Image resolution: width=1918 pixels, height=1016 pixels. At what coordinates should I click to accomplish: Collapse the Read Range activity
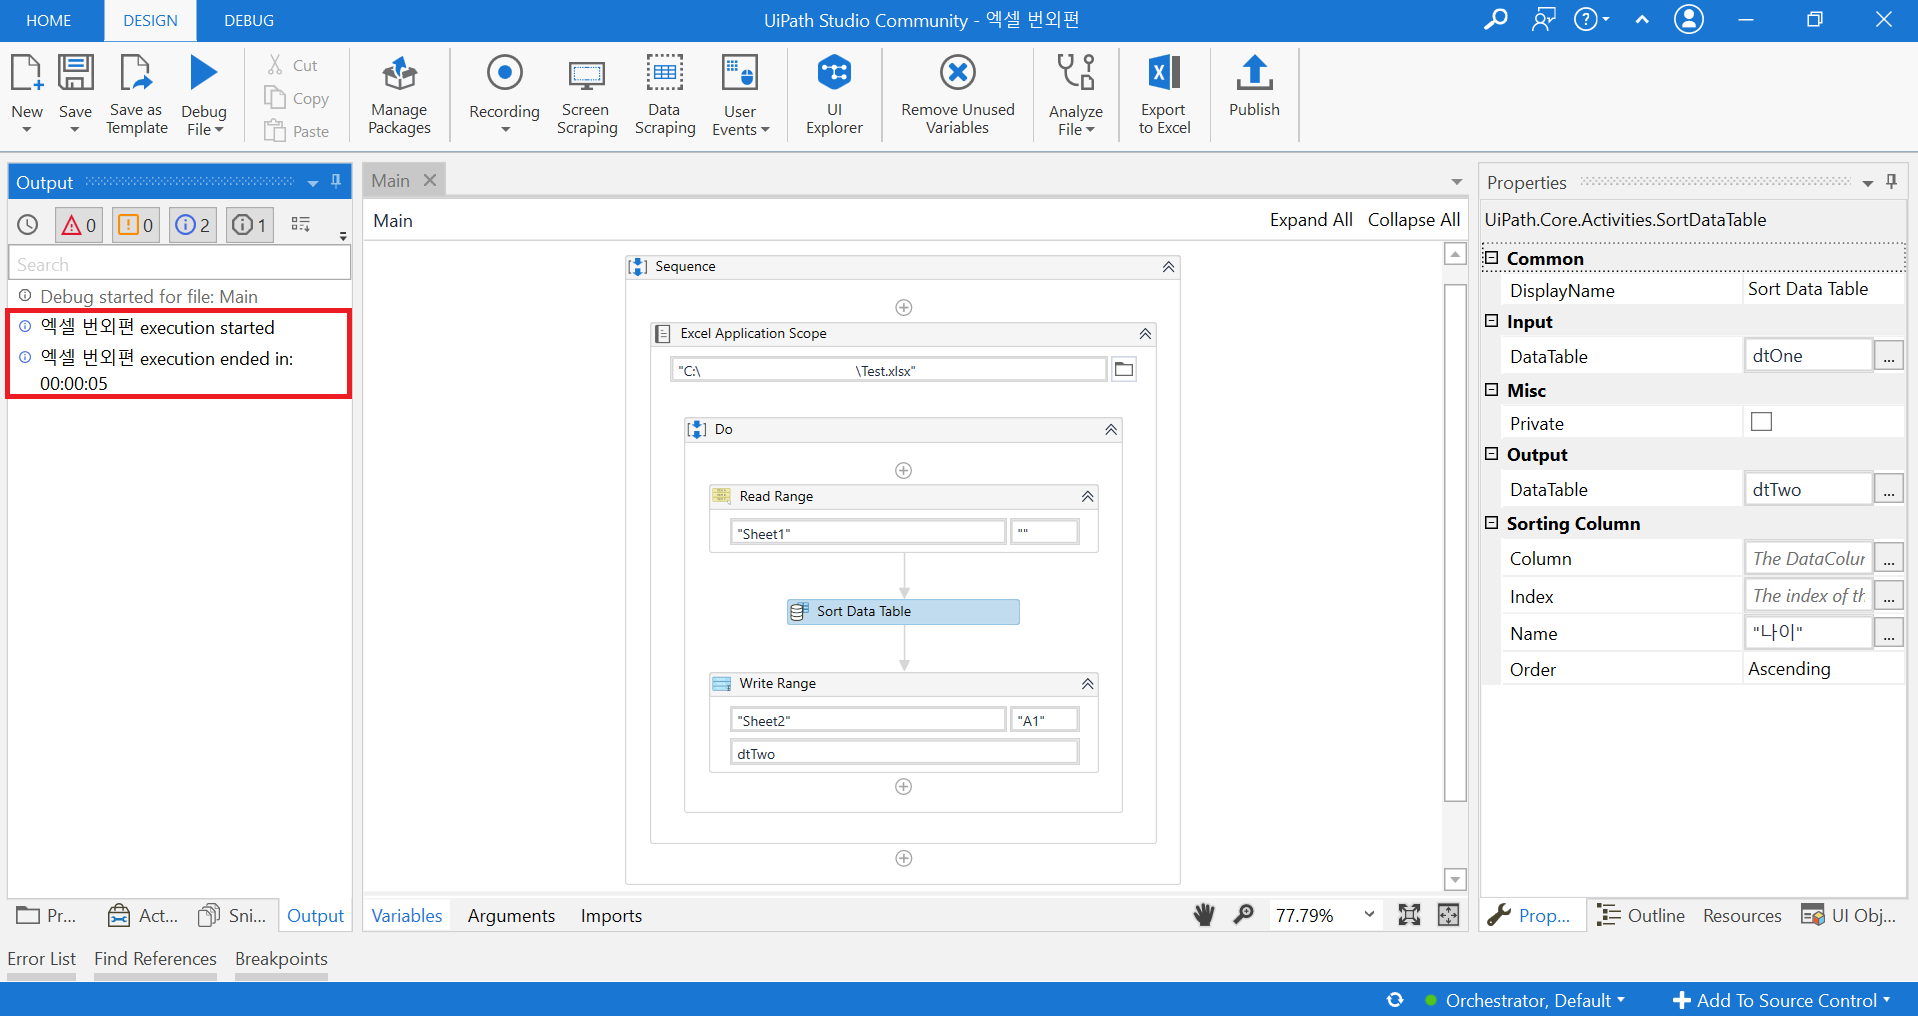click(1088, 497)
